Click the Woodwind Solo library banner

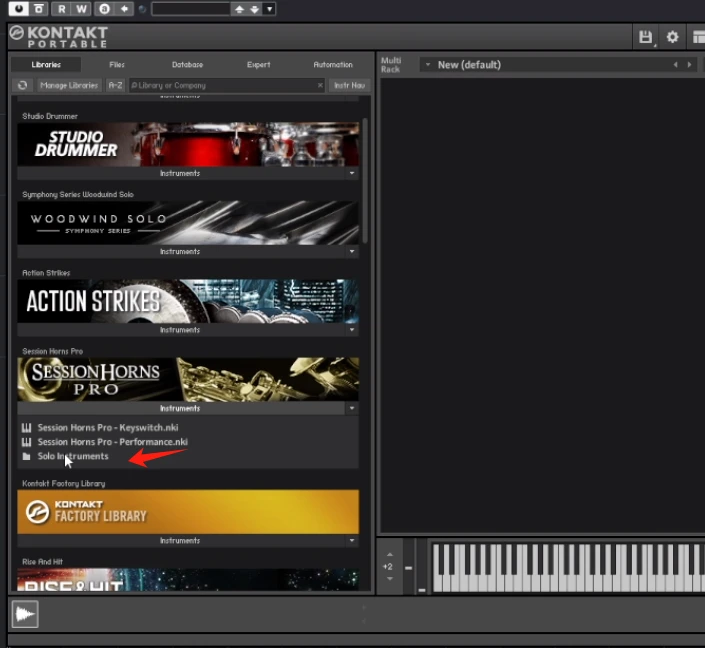point(188,223)
